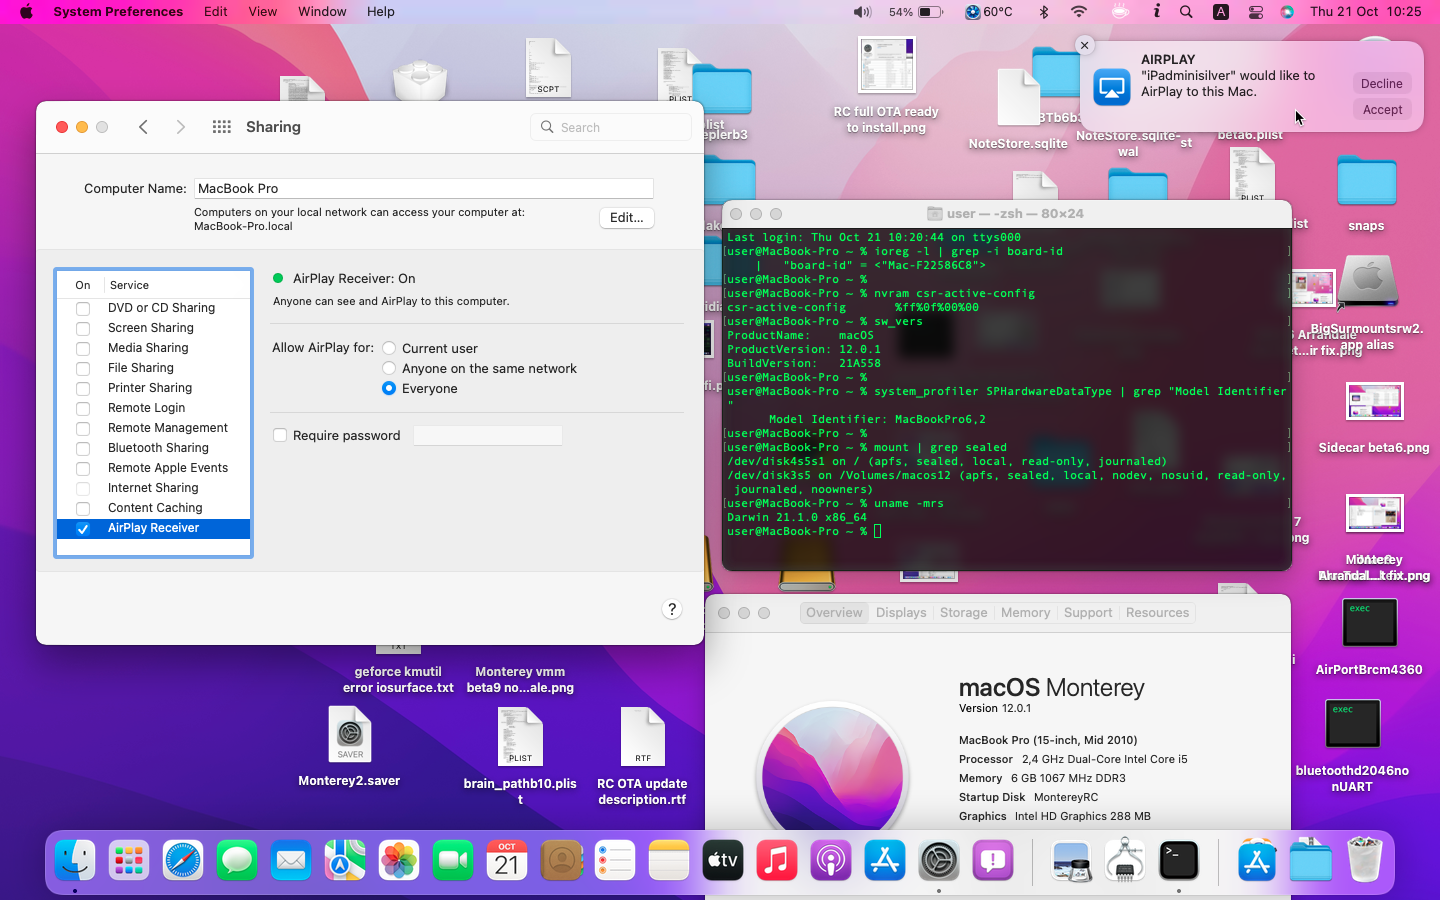This screenshot has height=900, width=1440.
Task: Enable Screen Sharing checkbox
Action: click(x=84, y=329)
